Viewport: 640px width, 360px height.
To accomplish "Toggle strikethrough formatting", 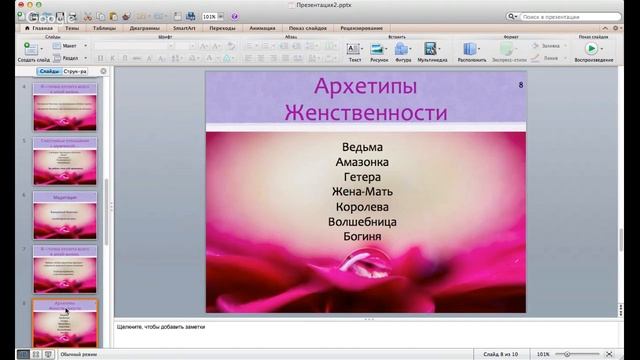I will 137,58.
